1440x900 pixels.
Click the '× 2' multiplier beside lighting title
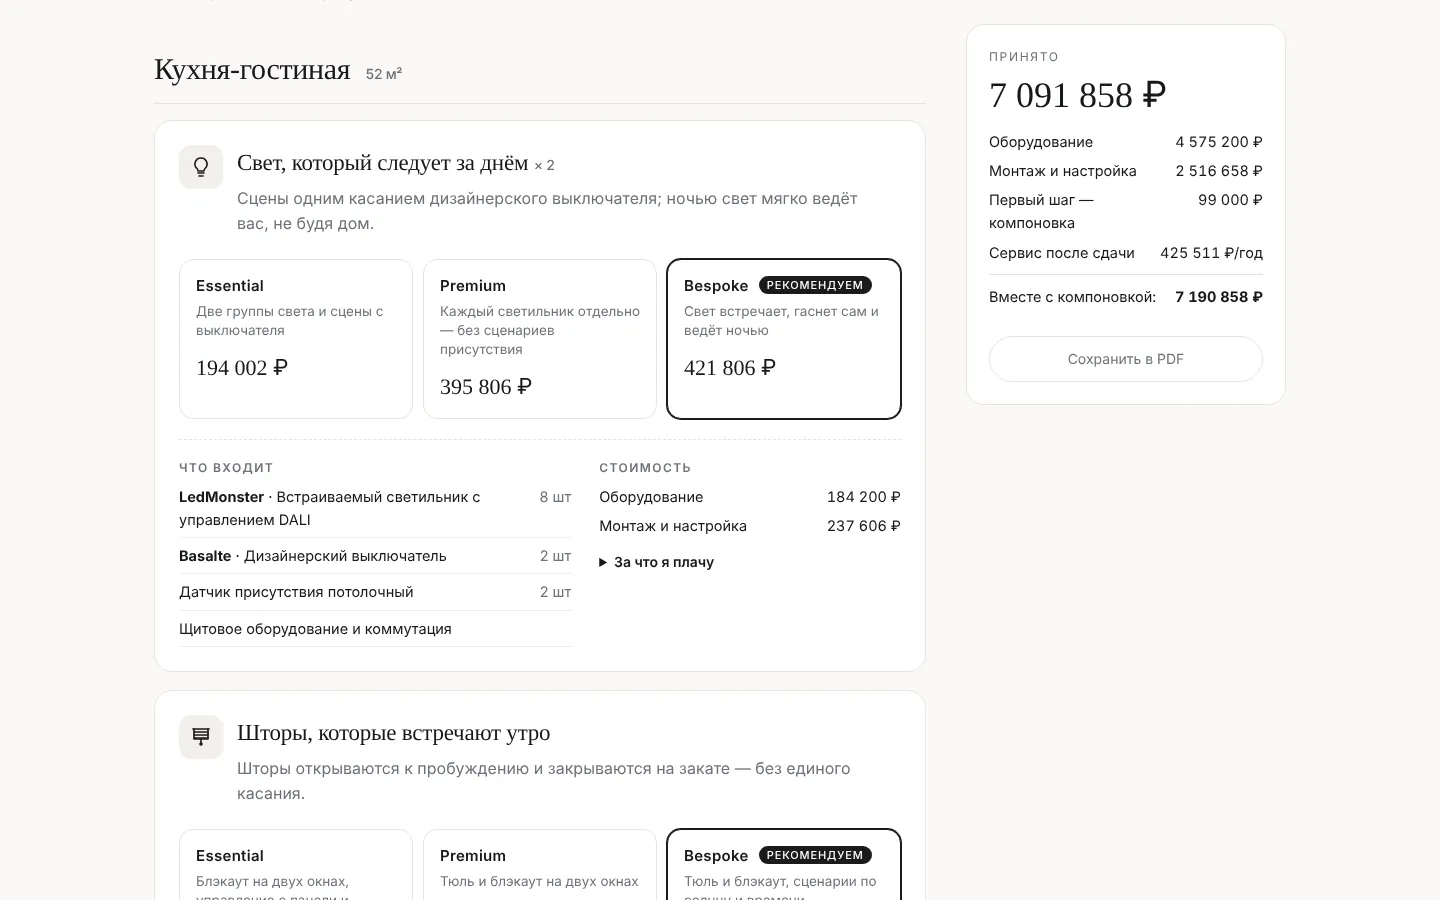click(544, 165)
